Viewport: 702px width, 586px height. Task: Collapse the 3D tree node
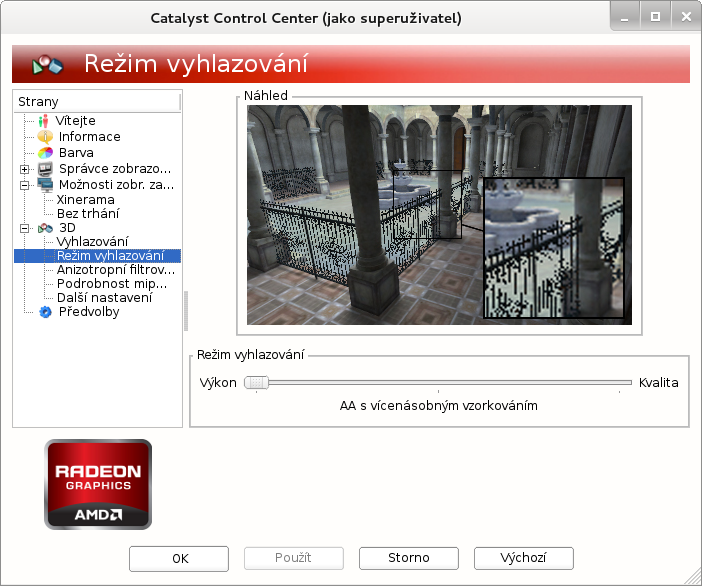coord(25,228)
